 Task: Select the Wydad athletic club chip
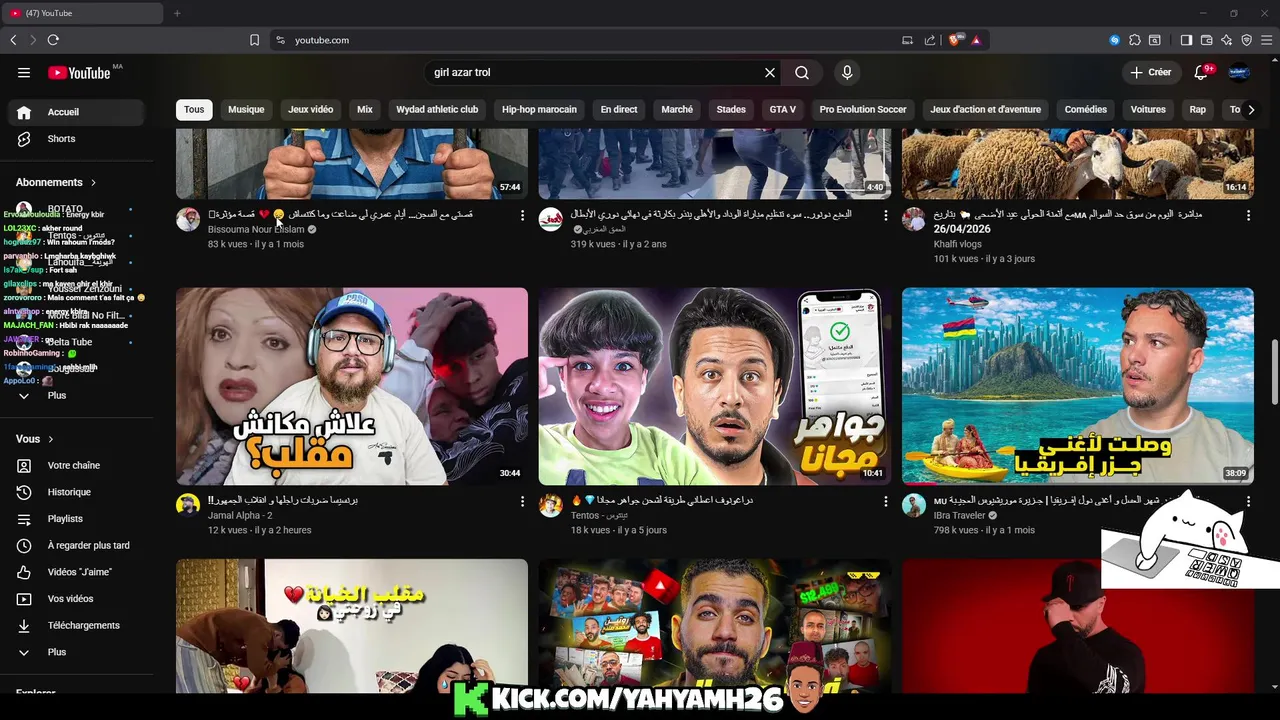437,109
